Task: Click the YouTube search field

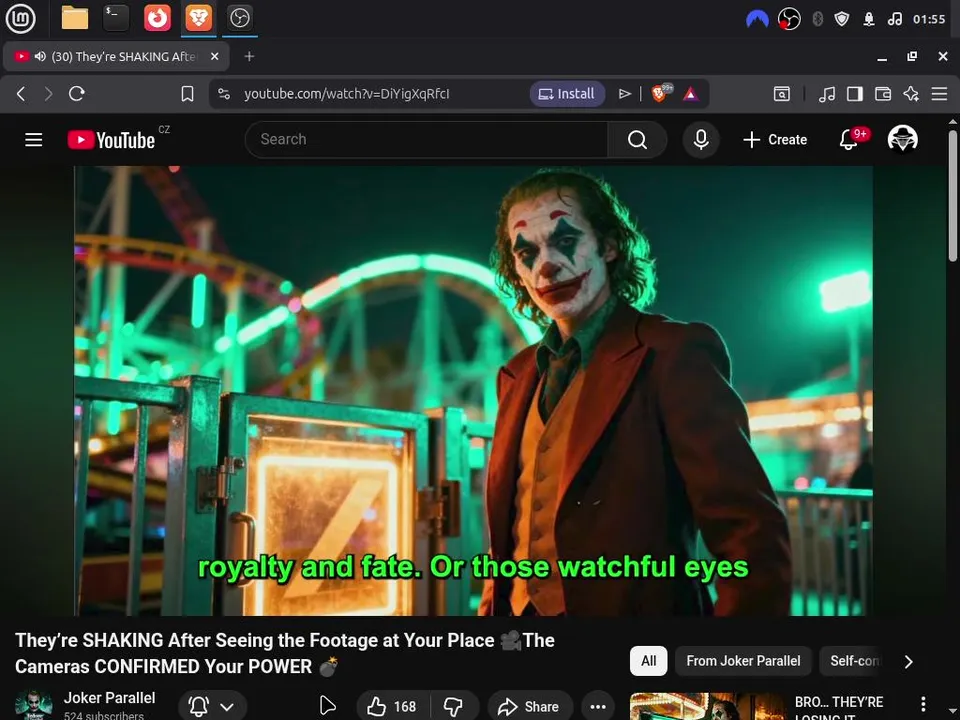Action: 426,140
